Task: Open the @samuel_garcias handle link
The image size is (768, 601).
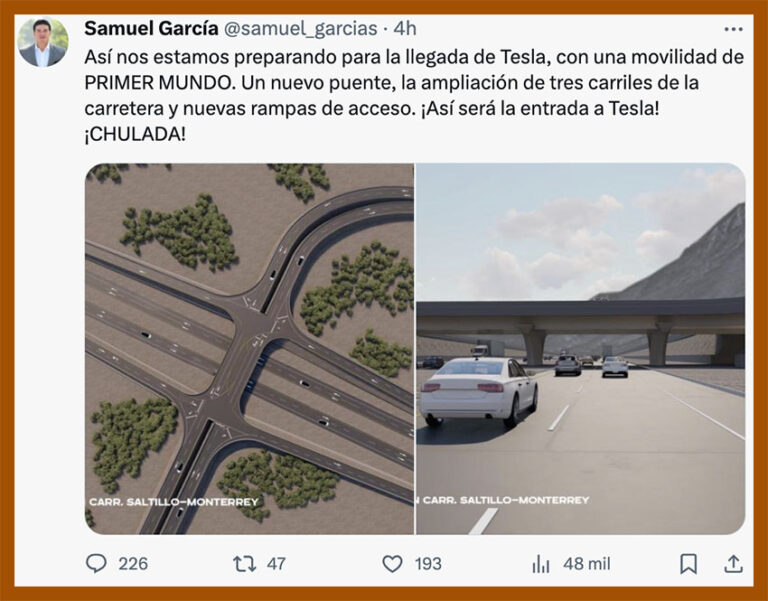Action: click(x=301, y=29)
